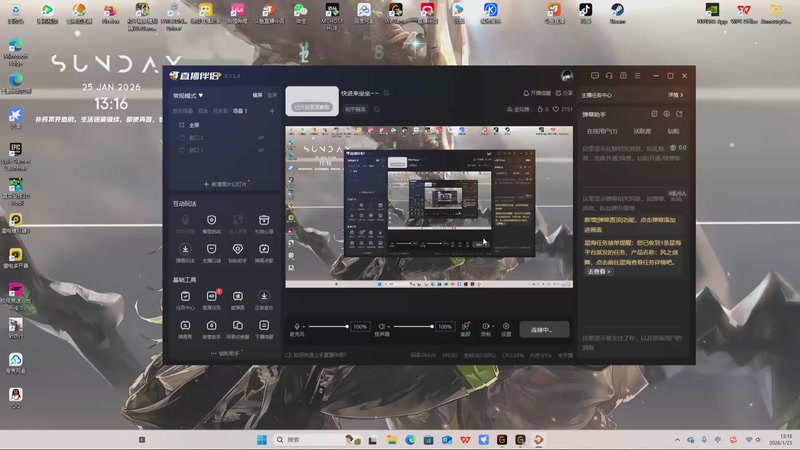
Task: Select the 窗口 2 source row
Action: click(x=223, y=138)
